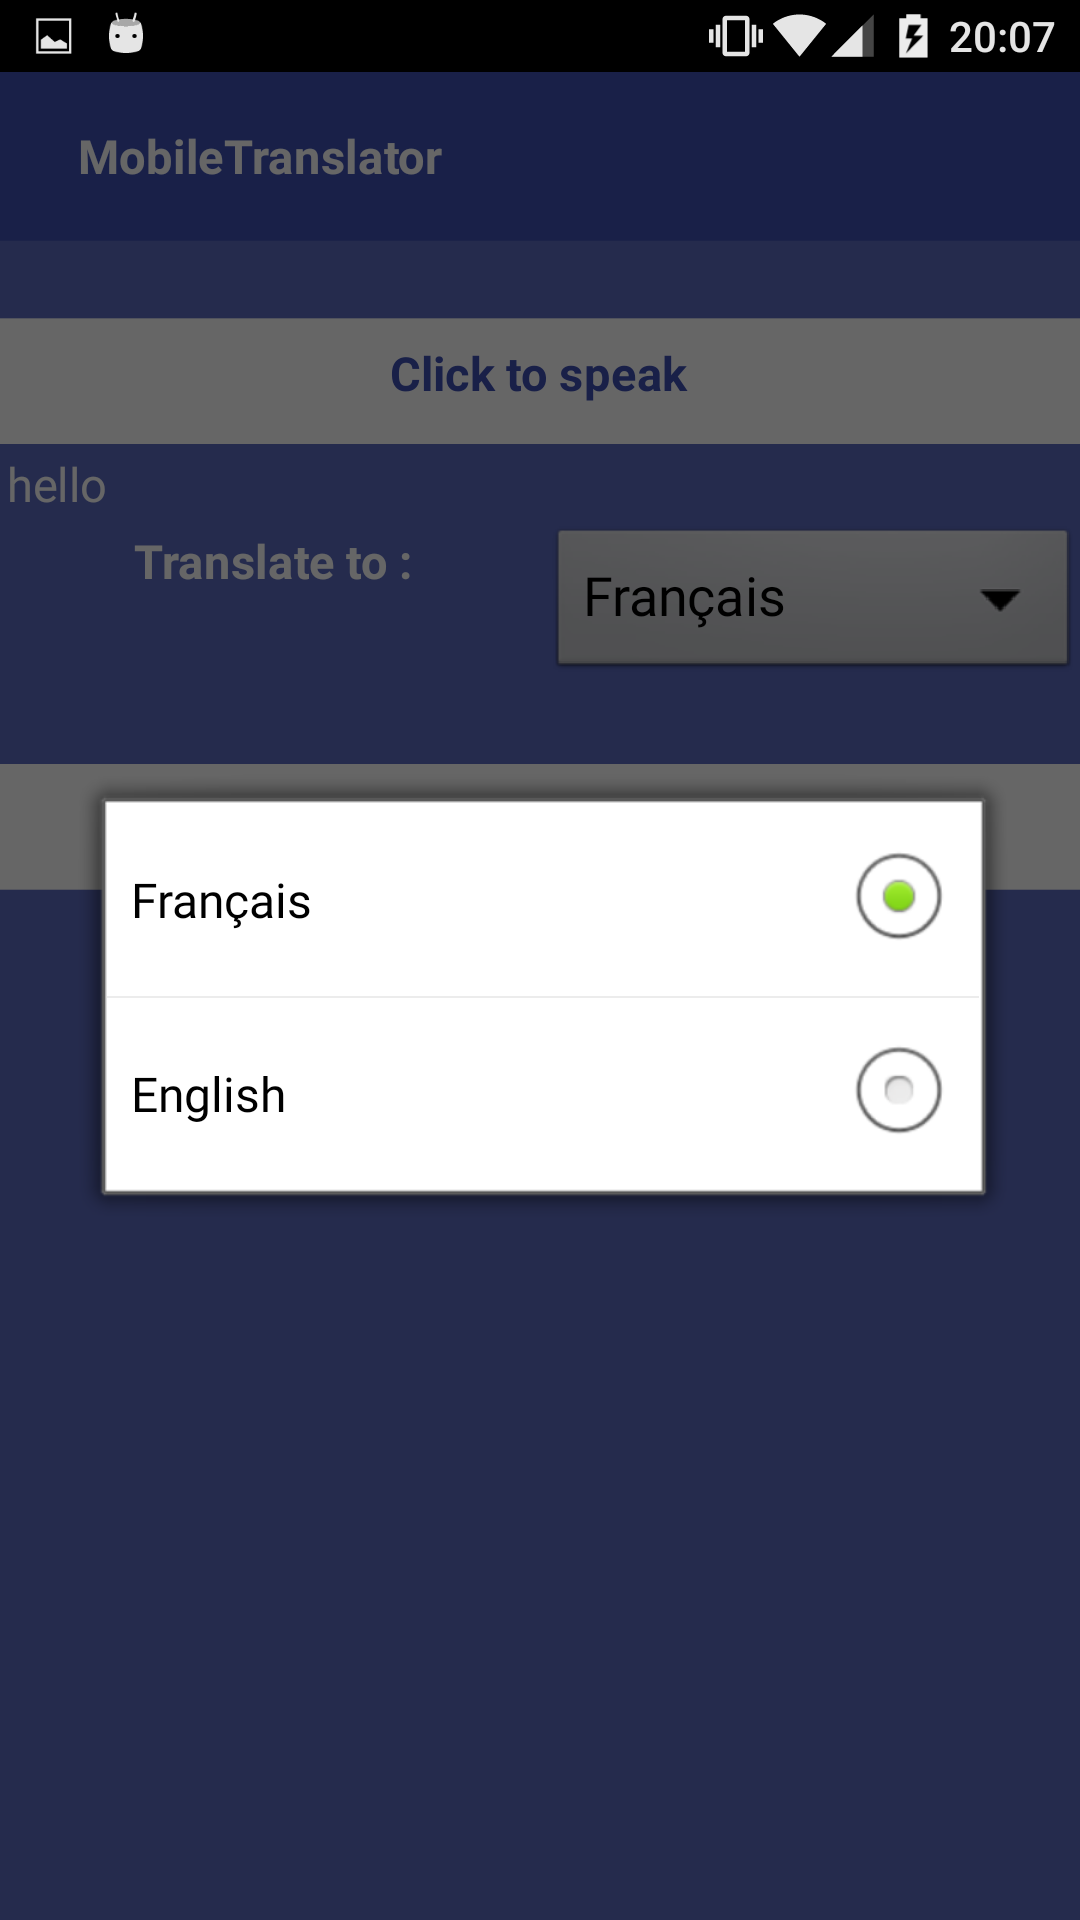This screenshot has height=1920, width=1080.
Task: Tap the recognized text 'hello'
Action: [57, 487]
